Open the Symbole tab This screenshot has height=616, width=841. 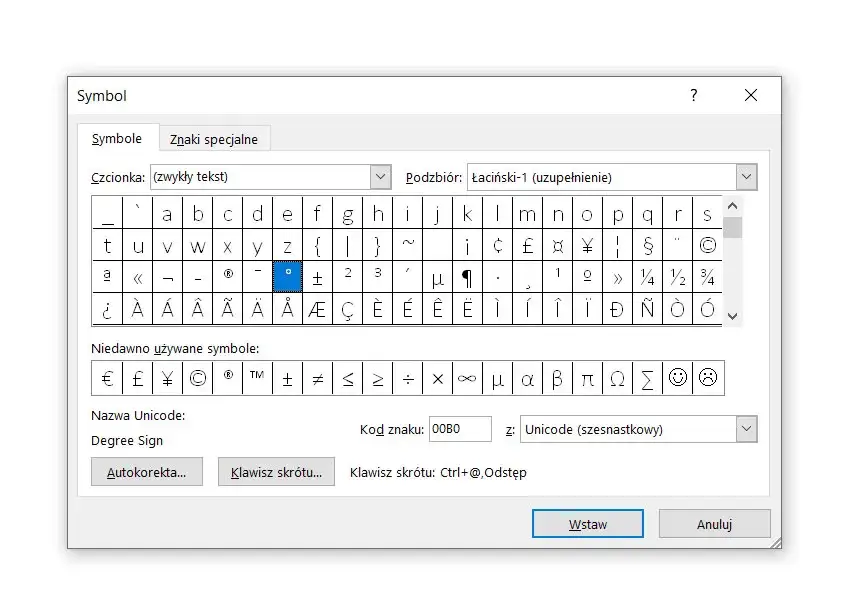pos(117,138)
